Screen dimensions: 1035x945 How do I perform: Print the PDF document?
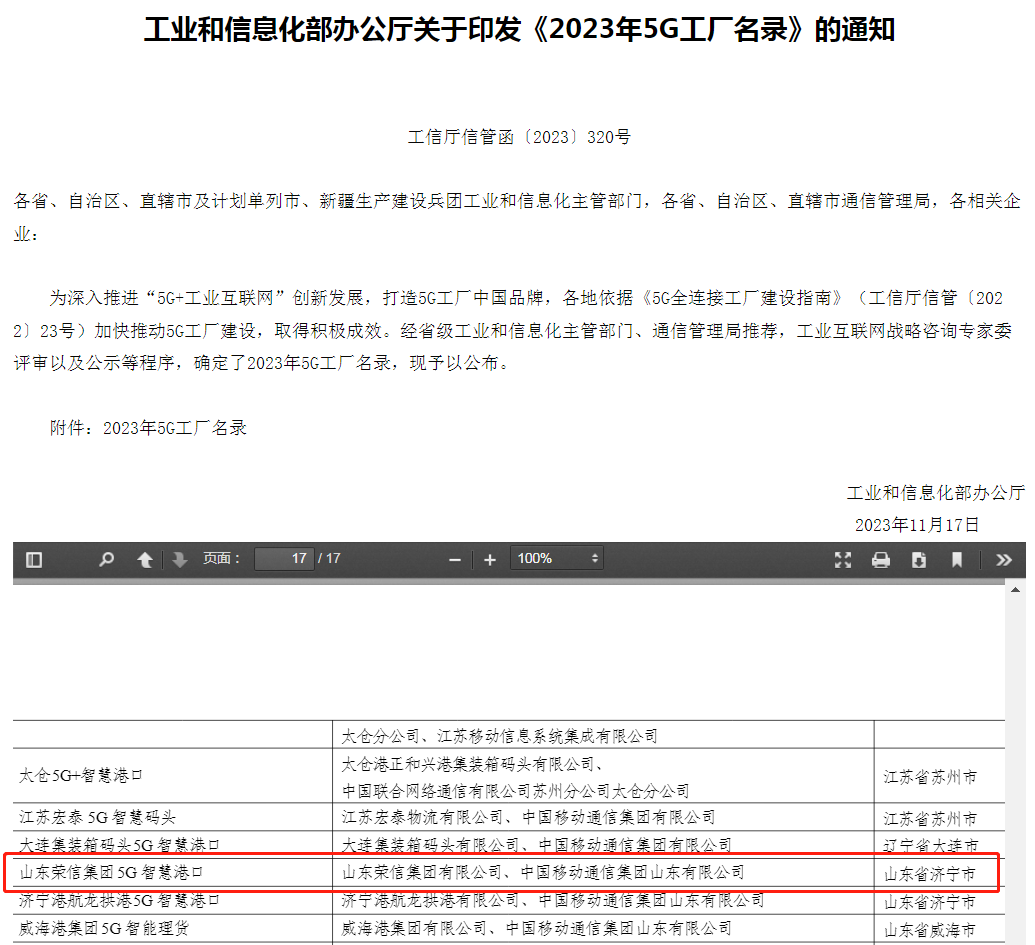tap(881, 560)
